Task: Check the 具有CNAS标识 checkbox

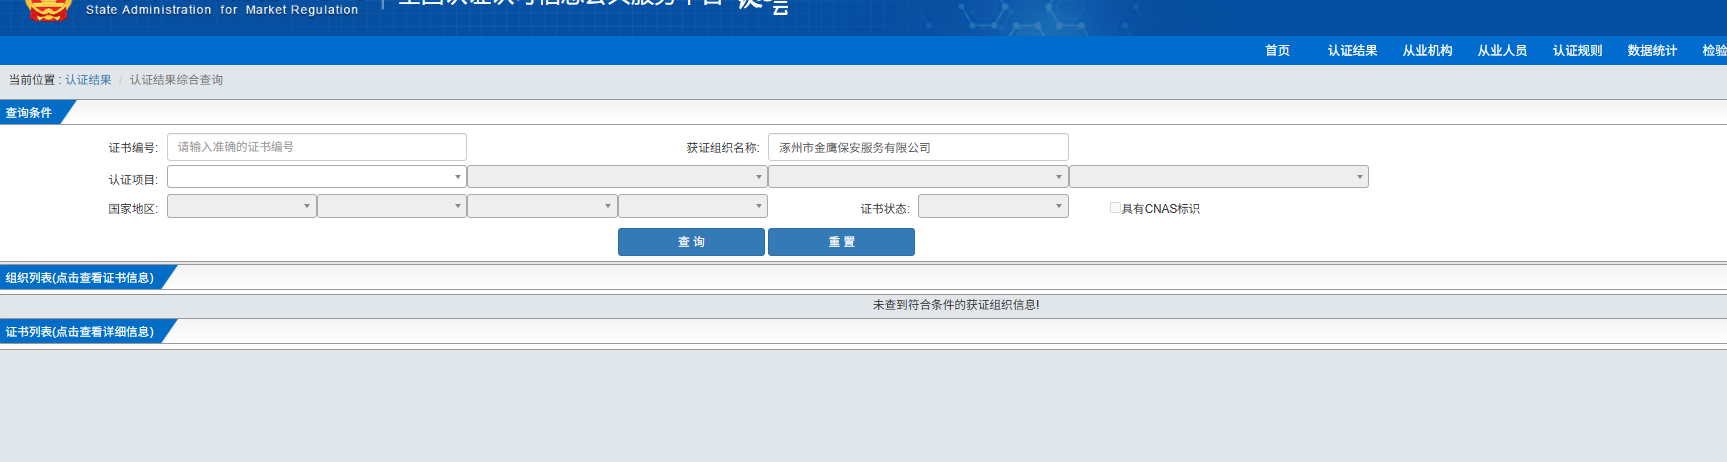Action: (1115, 208)
